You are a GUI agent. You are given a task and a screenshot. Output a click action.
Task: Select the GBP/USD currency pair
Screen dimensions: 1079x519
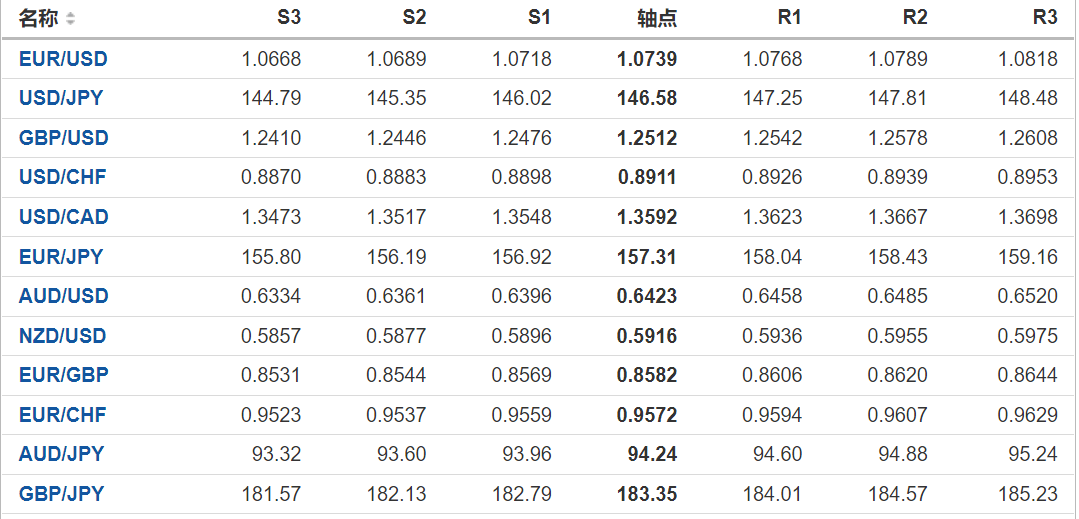point(63,138)
